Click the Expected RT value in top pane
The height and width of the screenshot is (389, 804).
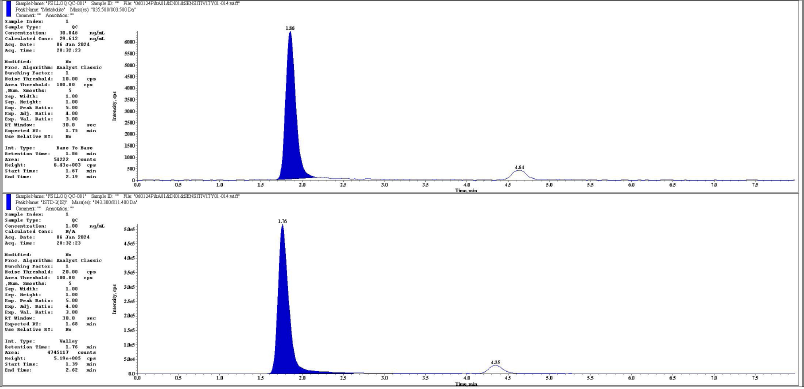coord(72,131)
